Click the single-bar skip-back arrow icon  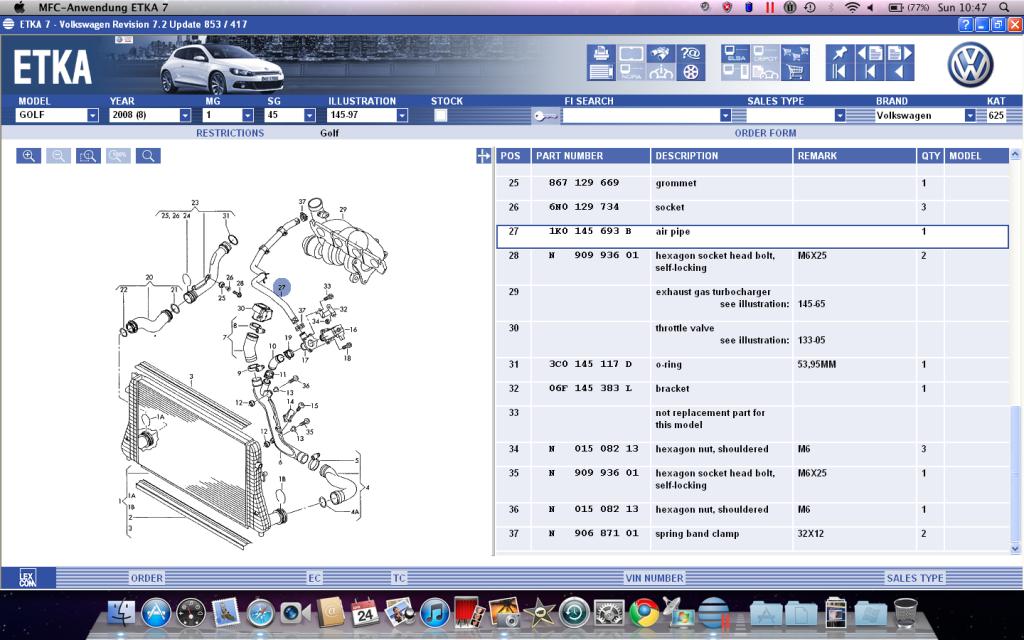pyautogui.click(x=870, y=72)
